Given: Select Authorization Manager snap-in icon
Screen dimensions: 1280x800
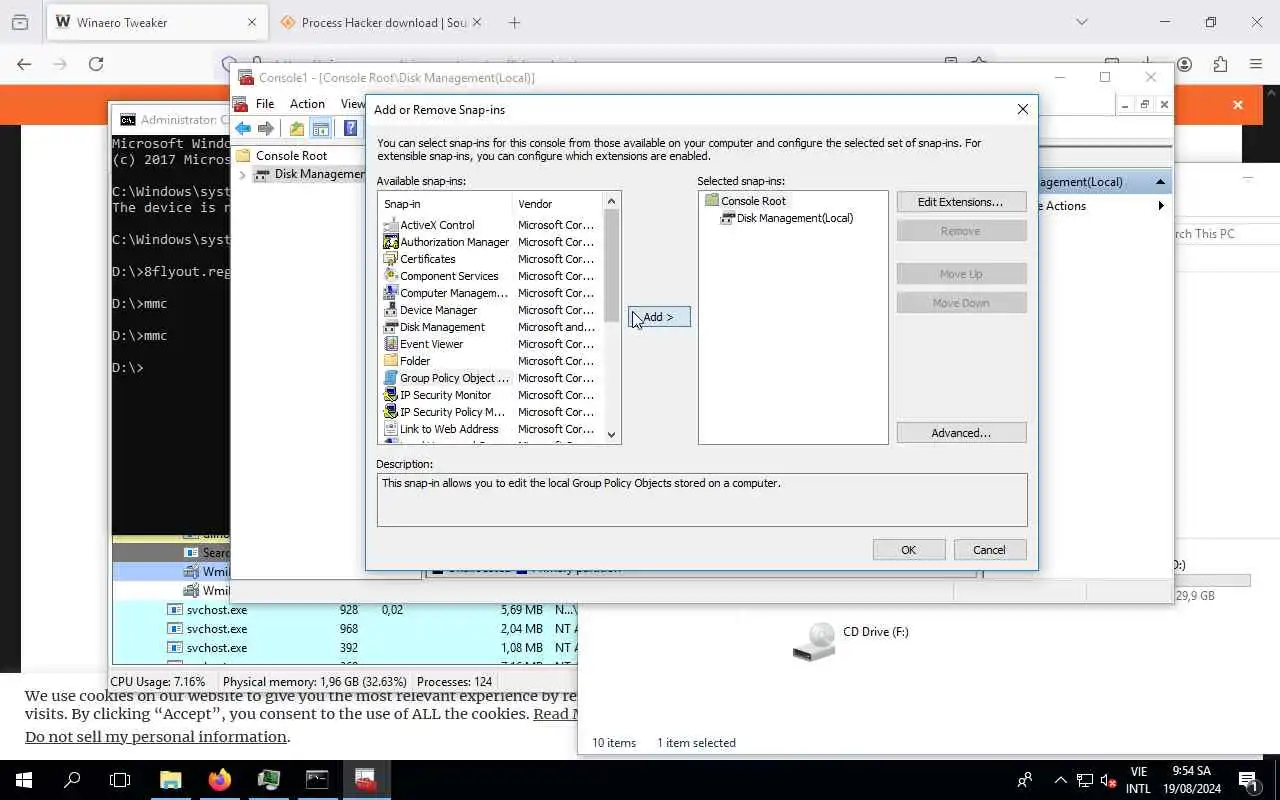Looking at the screenshot, I should [x=391, y=242].
